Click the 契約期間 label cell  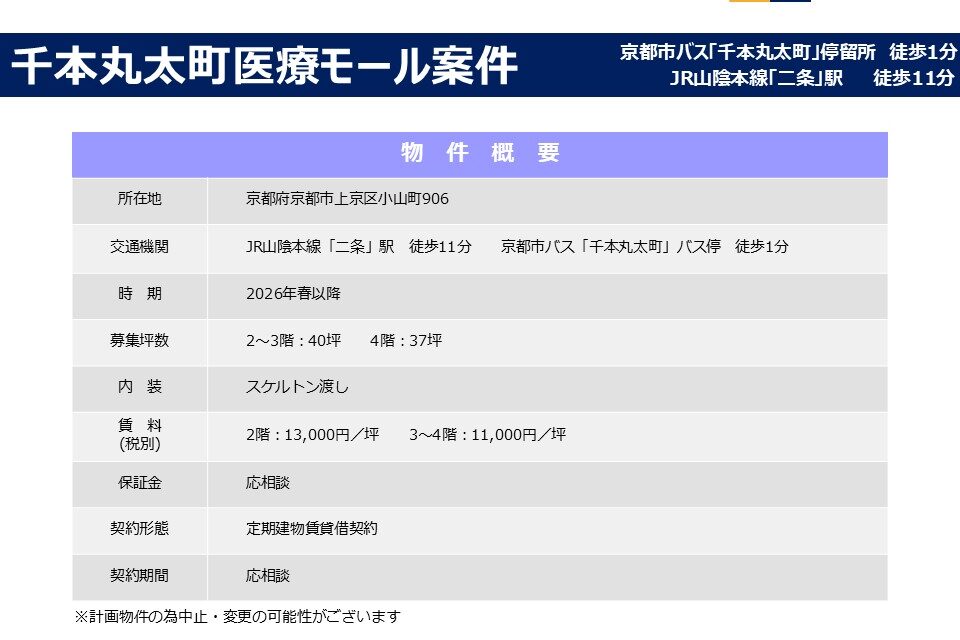[x=140, y=577]
